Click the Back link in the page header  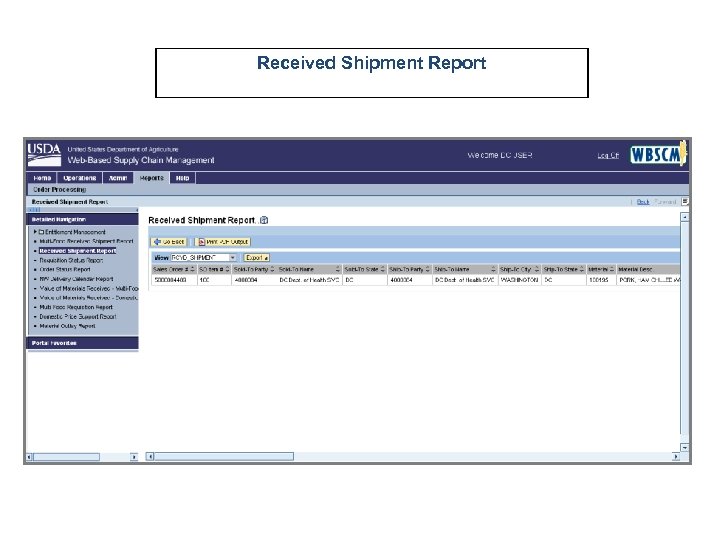(643, 202)
